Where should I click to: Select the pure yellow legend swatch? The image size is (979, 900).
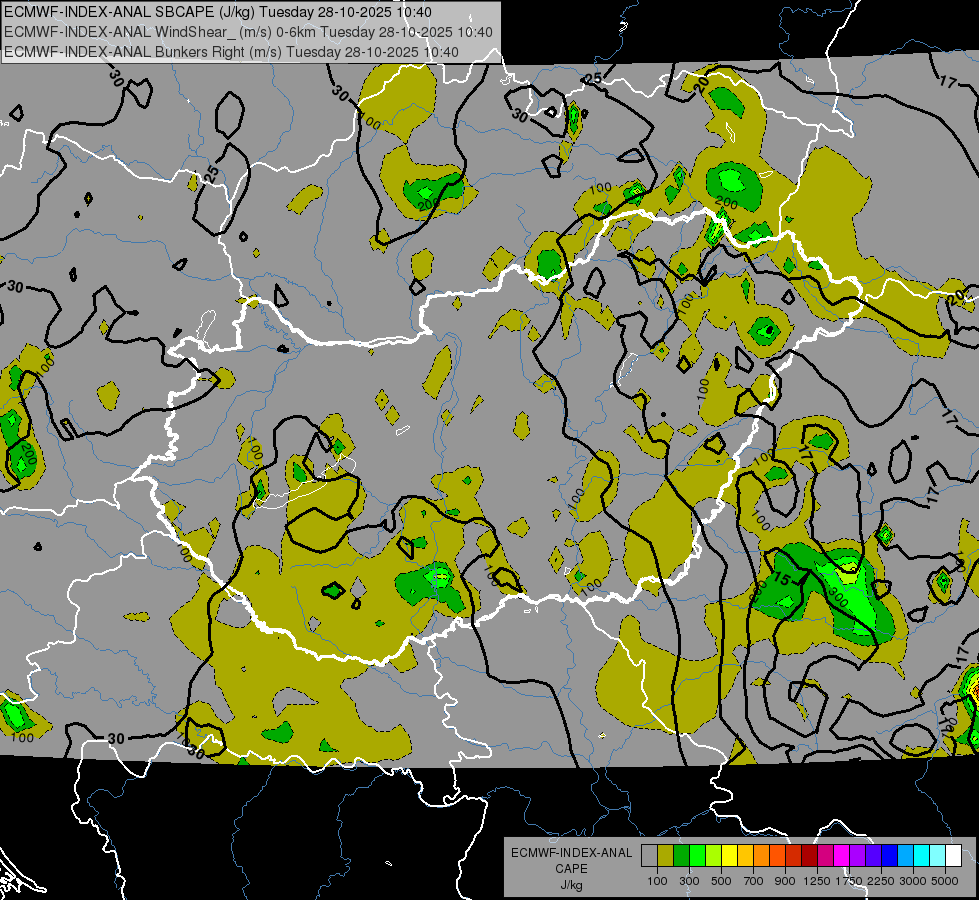(729, 855)
